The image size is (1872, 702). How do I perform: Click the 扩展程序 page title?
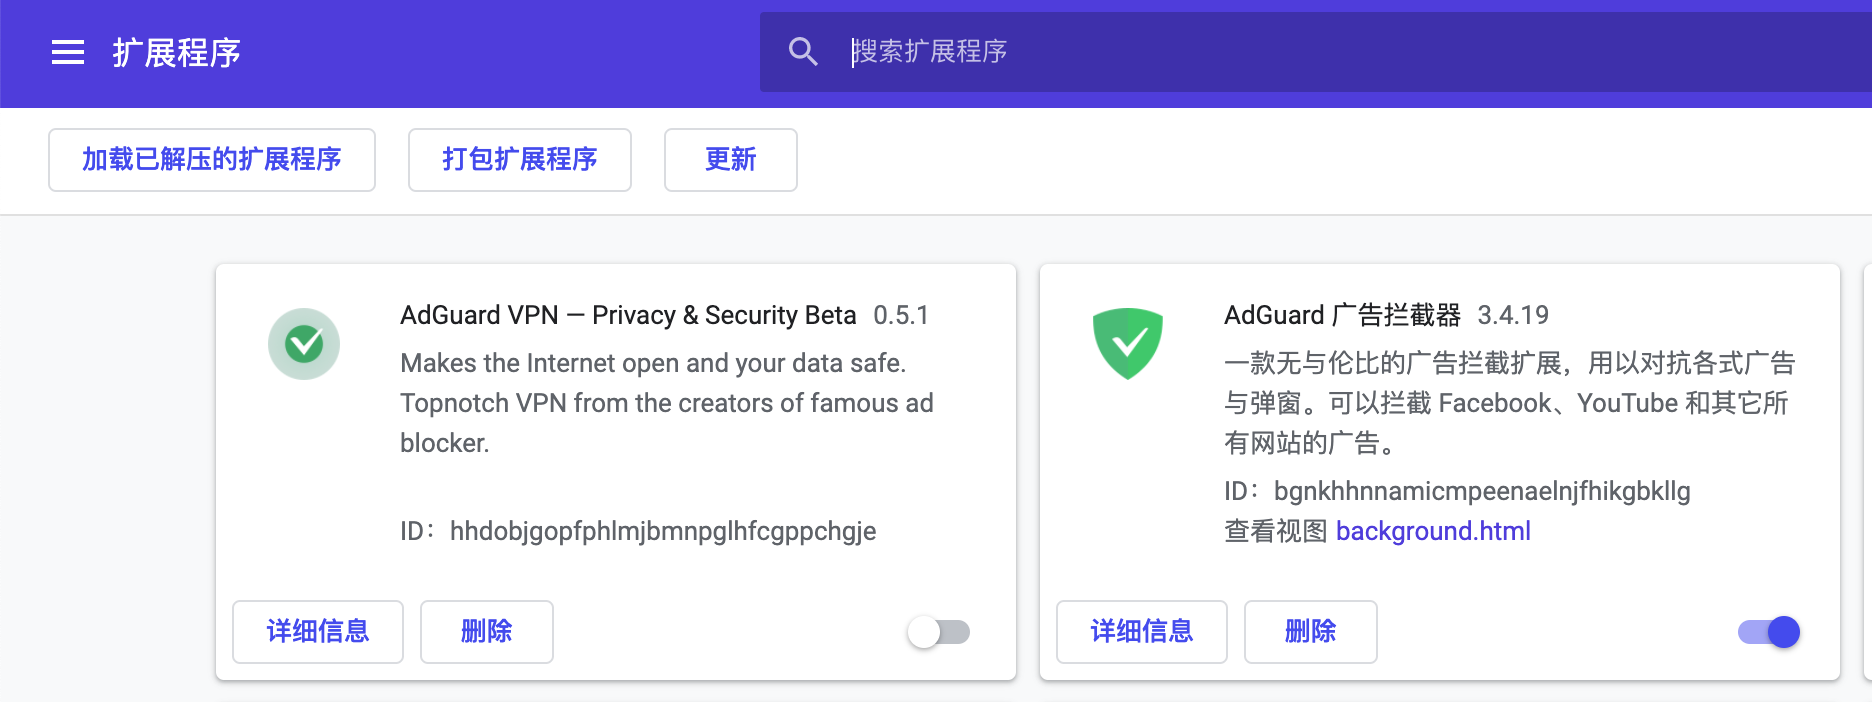pos(177,52)
